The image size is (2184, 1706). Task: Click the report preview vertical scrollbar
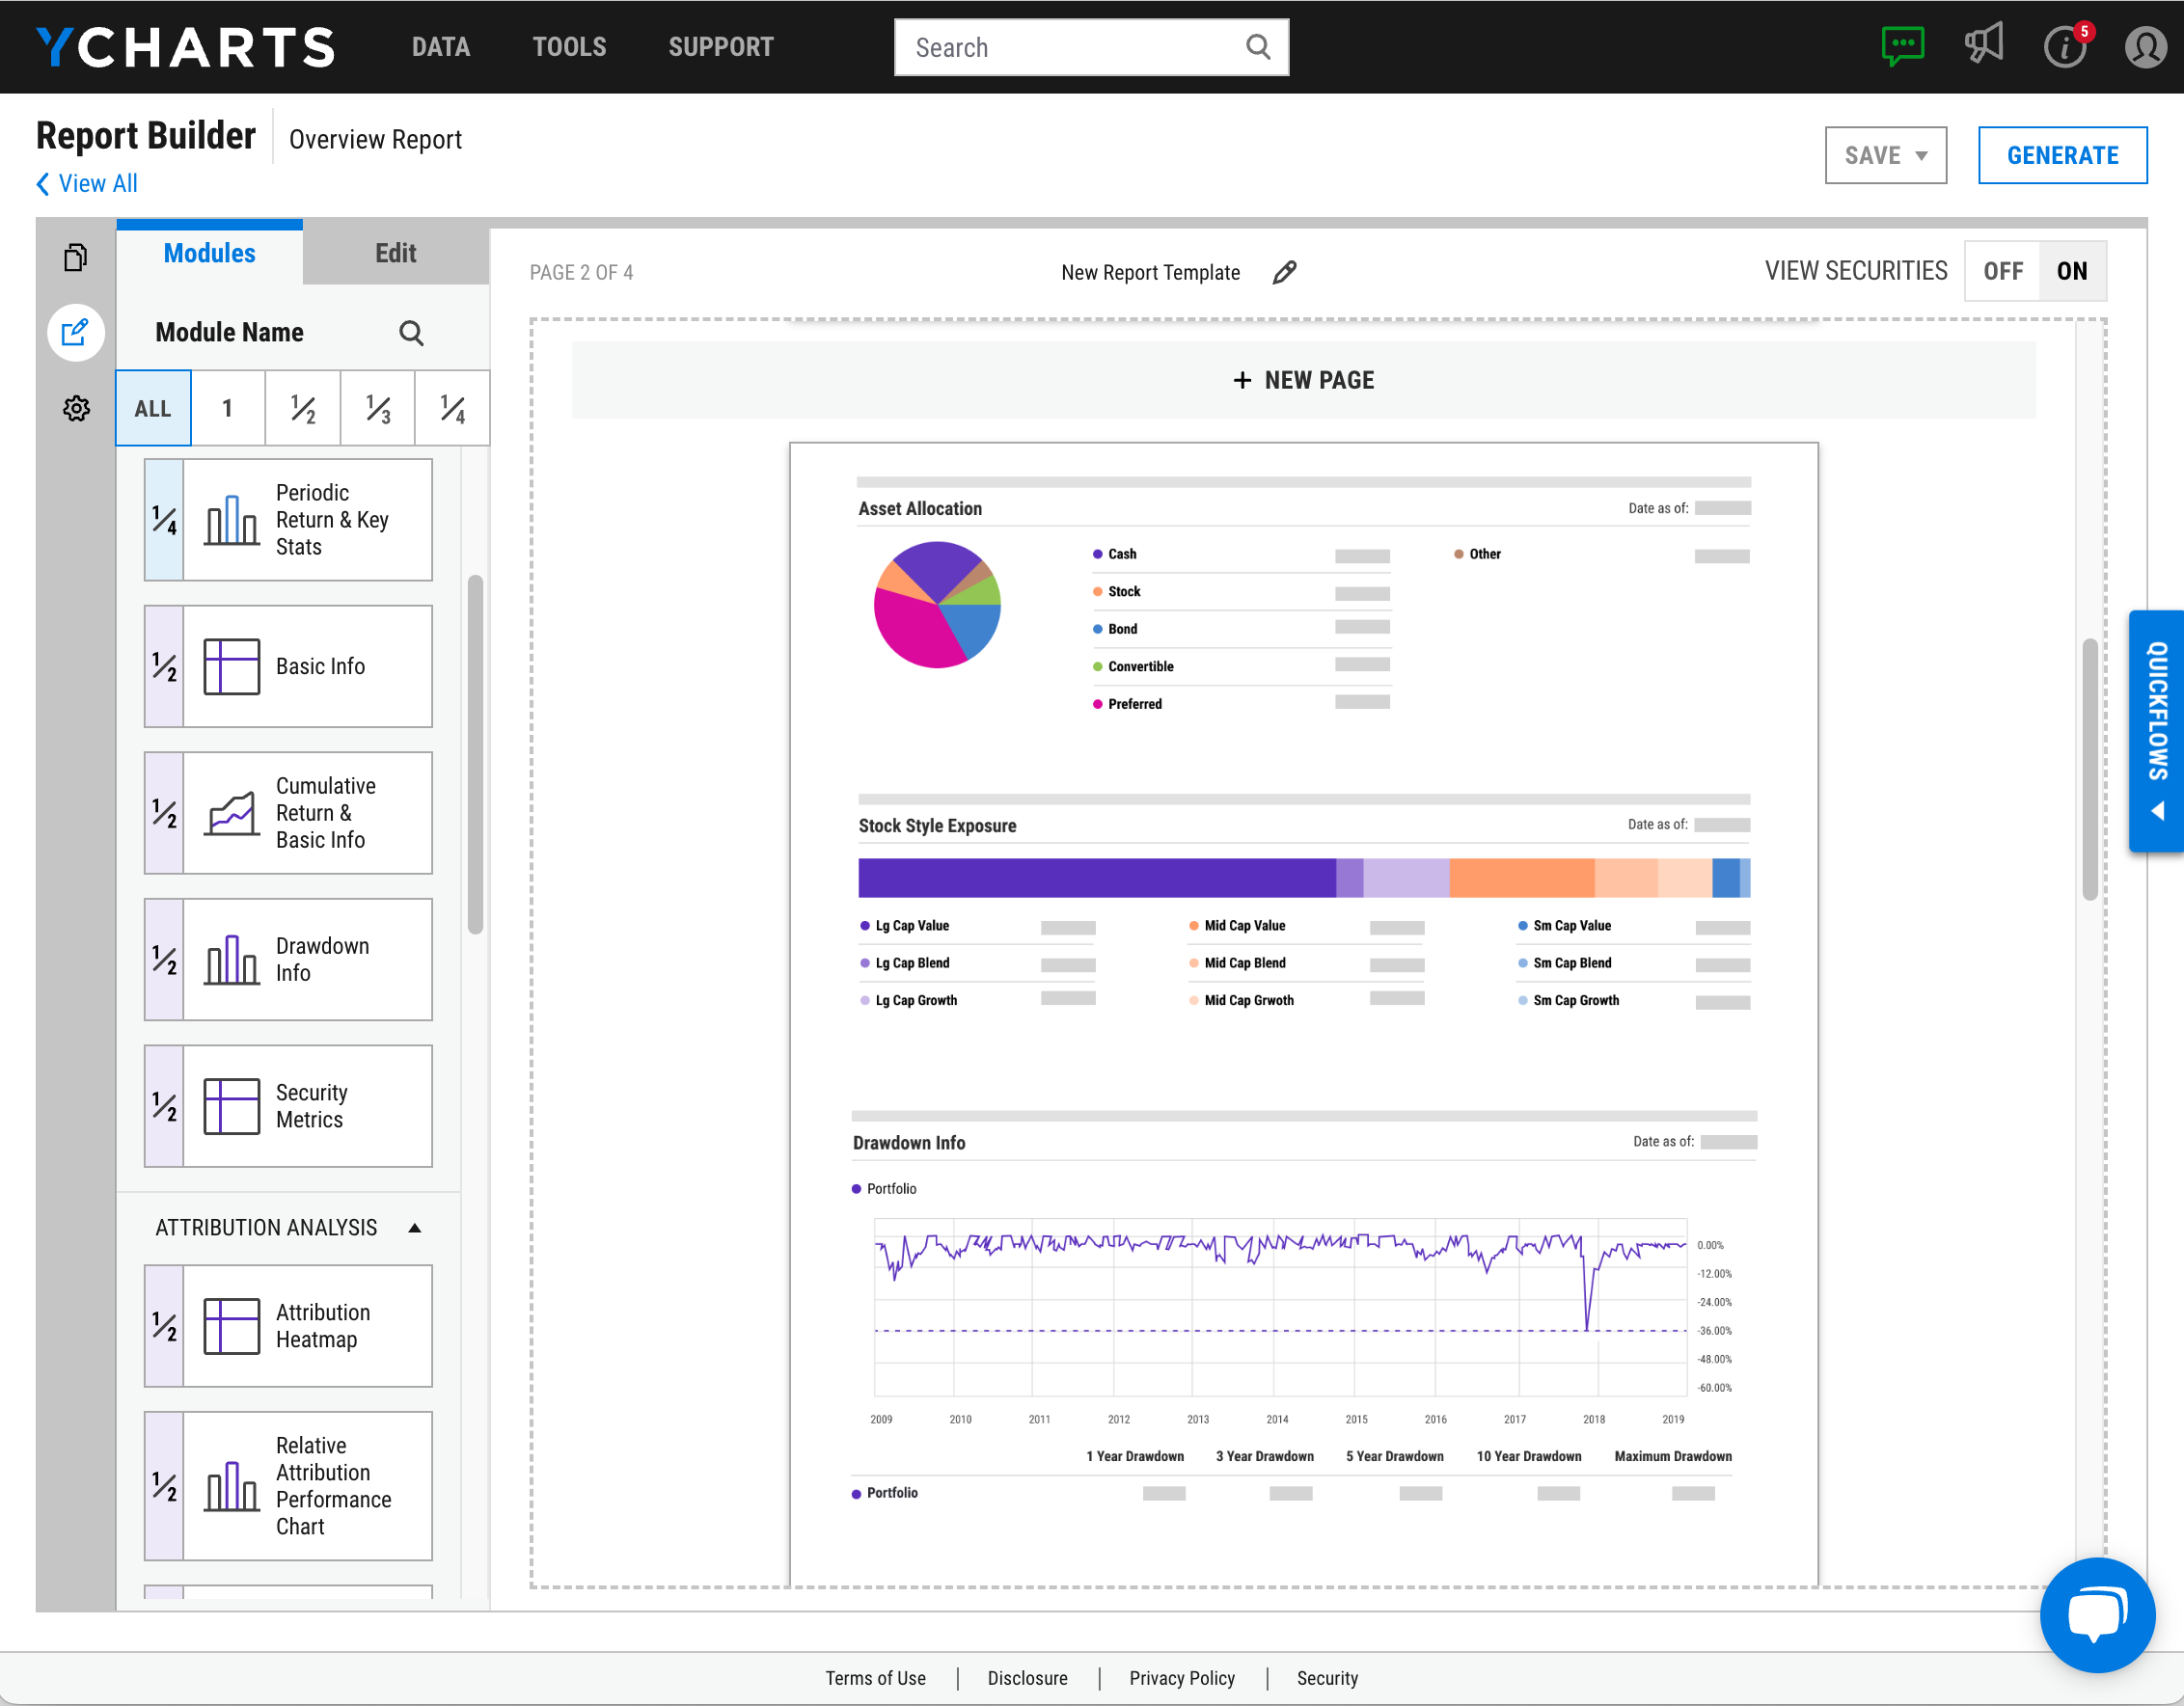pyautogui.click(x=2089, y=770)
